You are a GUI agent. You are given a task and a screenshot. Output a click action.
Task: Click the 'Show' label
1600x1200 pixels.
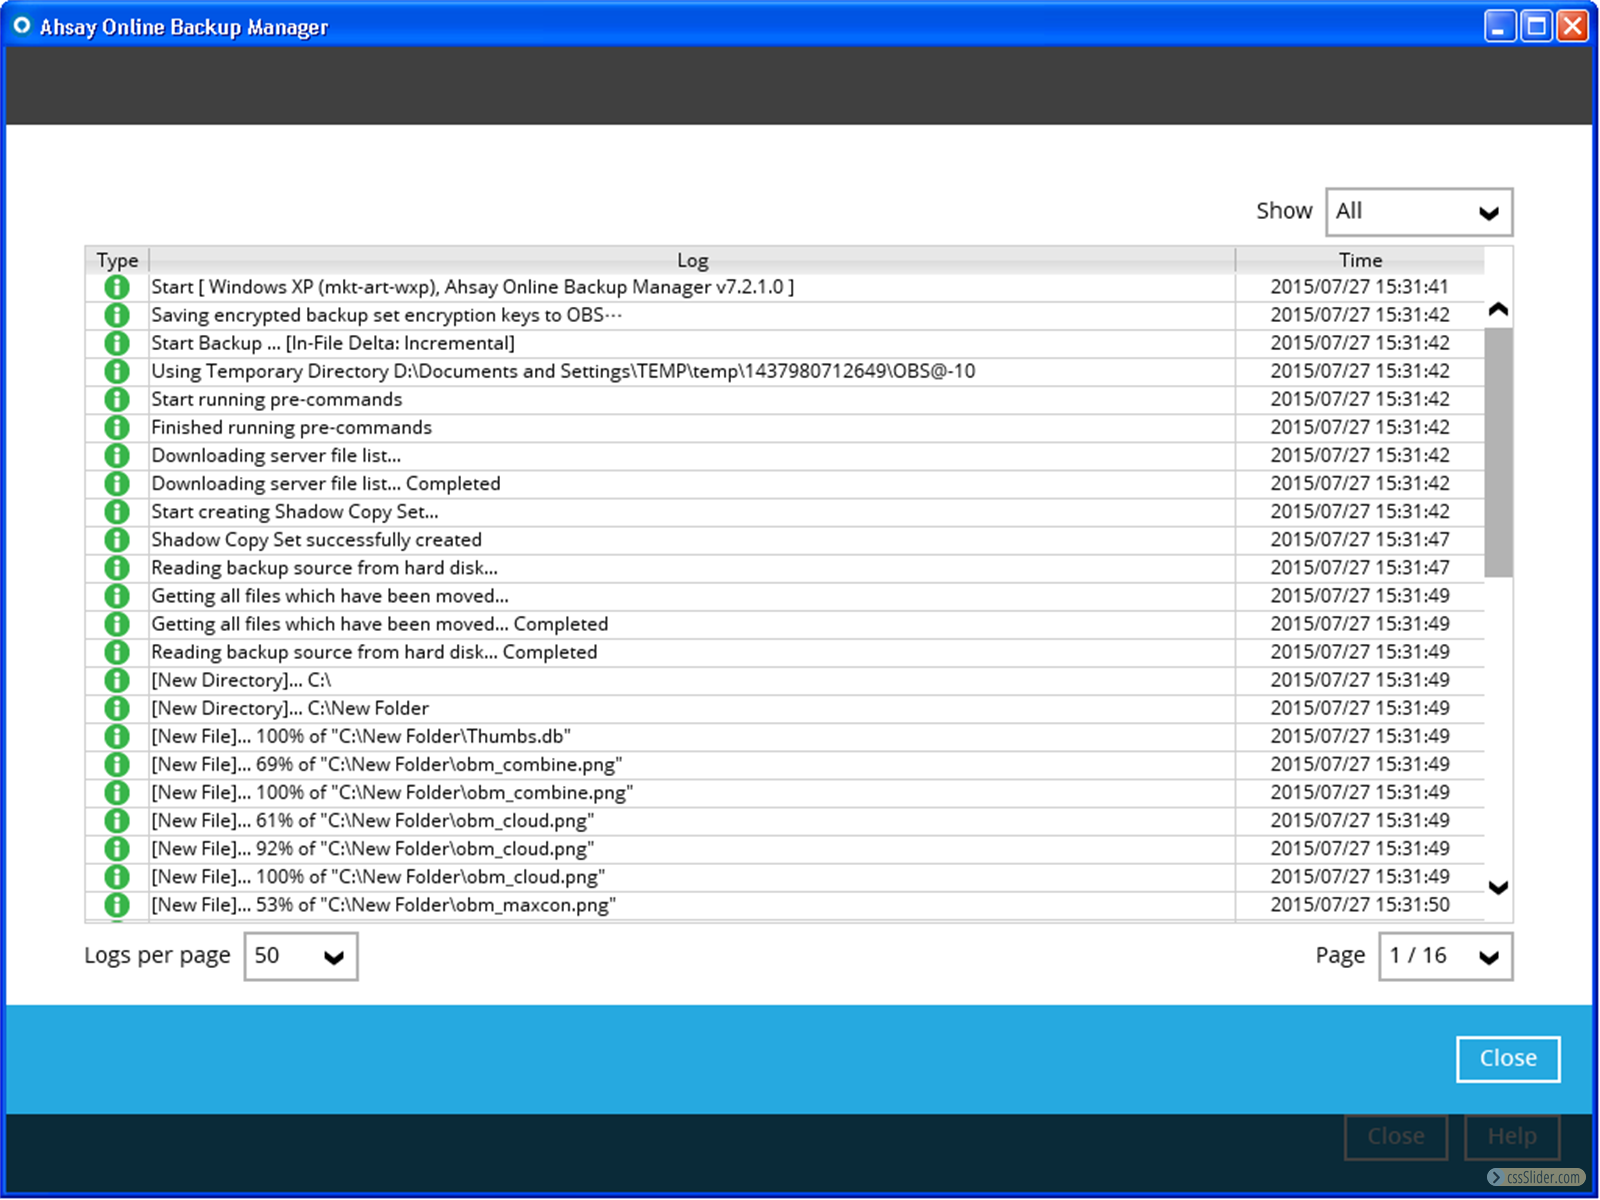coord(1284,211)
